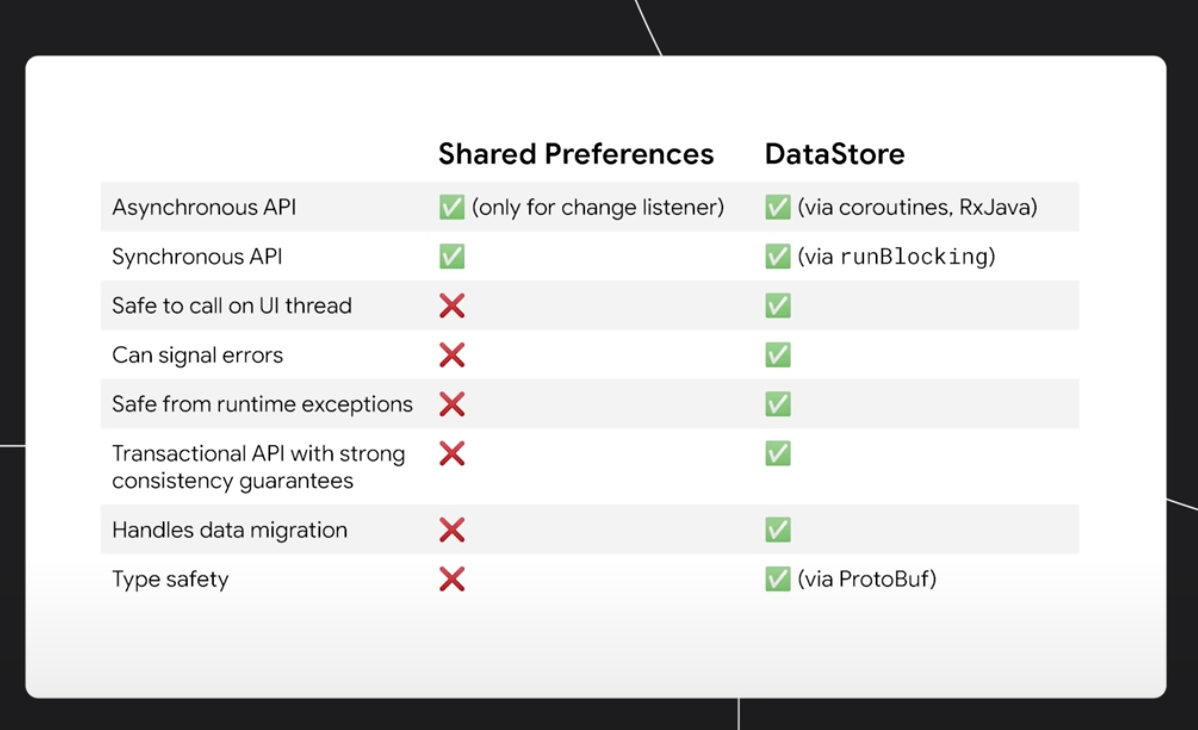Click DataStore checkmark beside via runBlocking
This screenshot has height=730, width=1198.
778,256
